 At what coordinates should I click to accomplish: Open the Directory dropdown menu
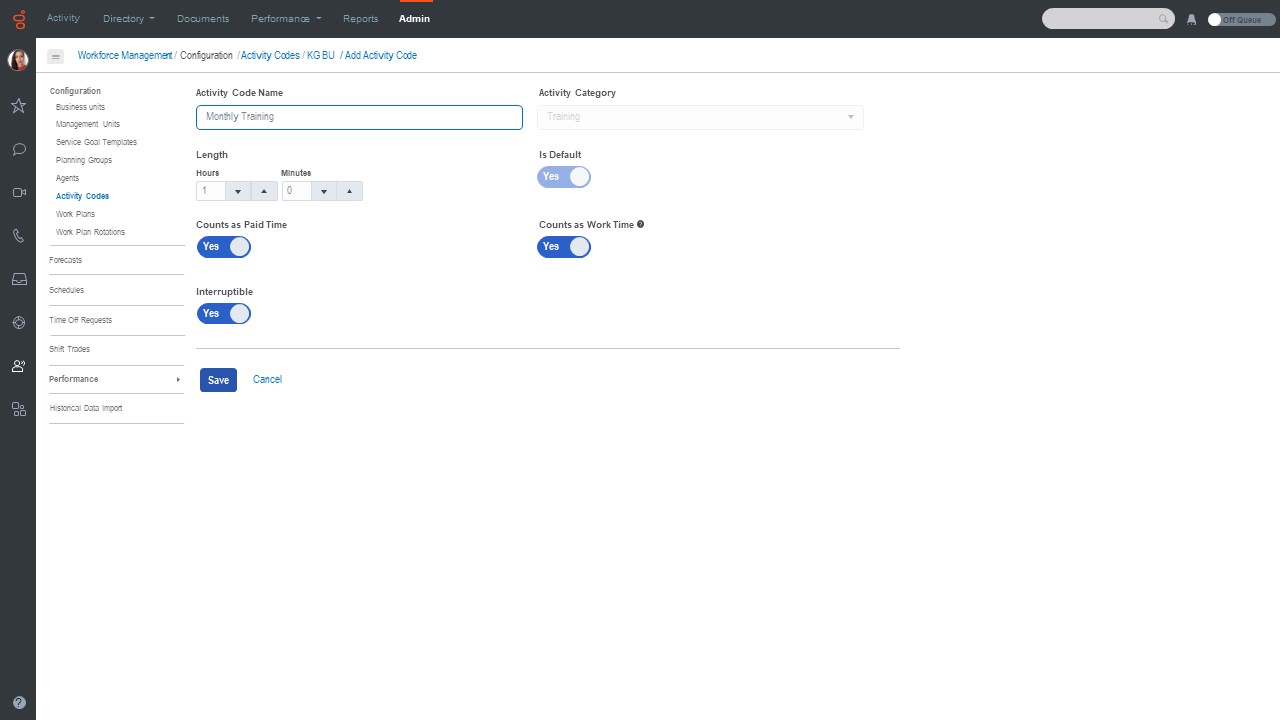click(129, 19)
